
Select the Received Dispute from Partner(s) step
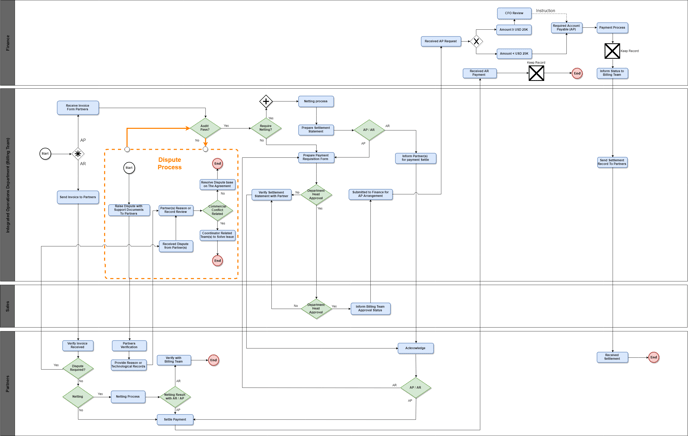coord(176,246)
